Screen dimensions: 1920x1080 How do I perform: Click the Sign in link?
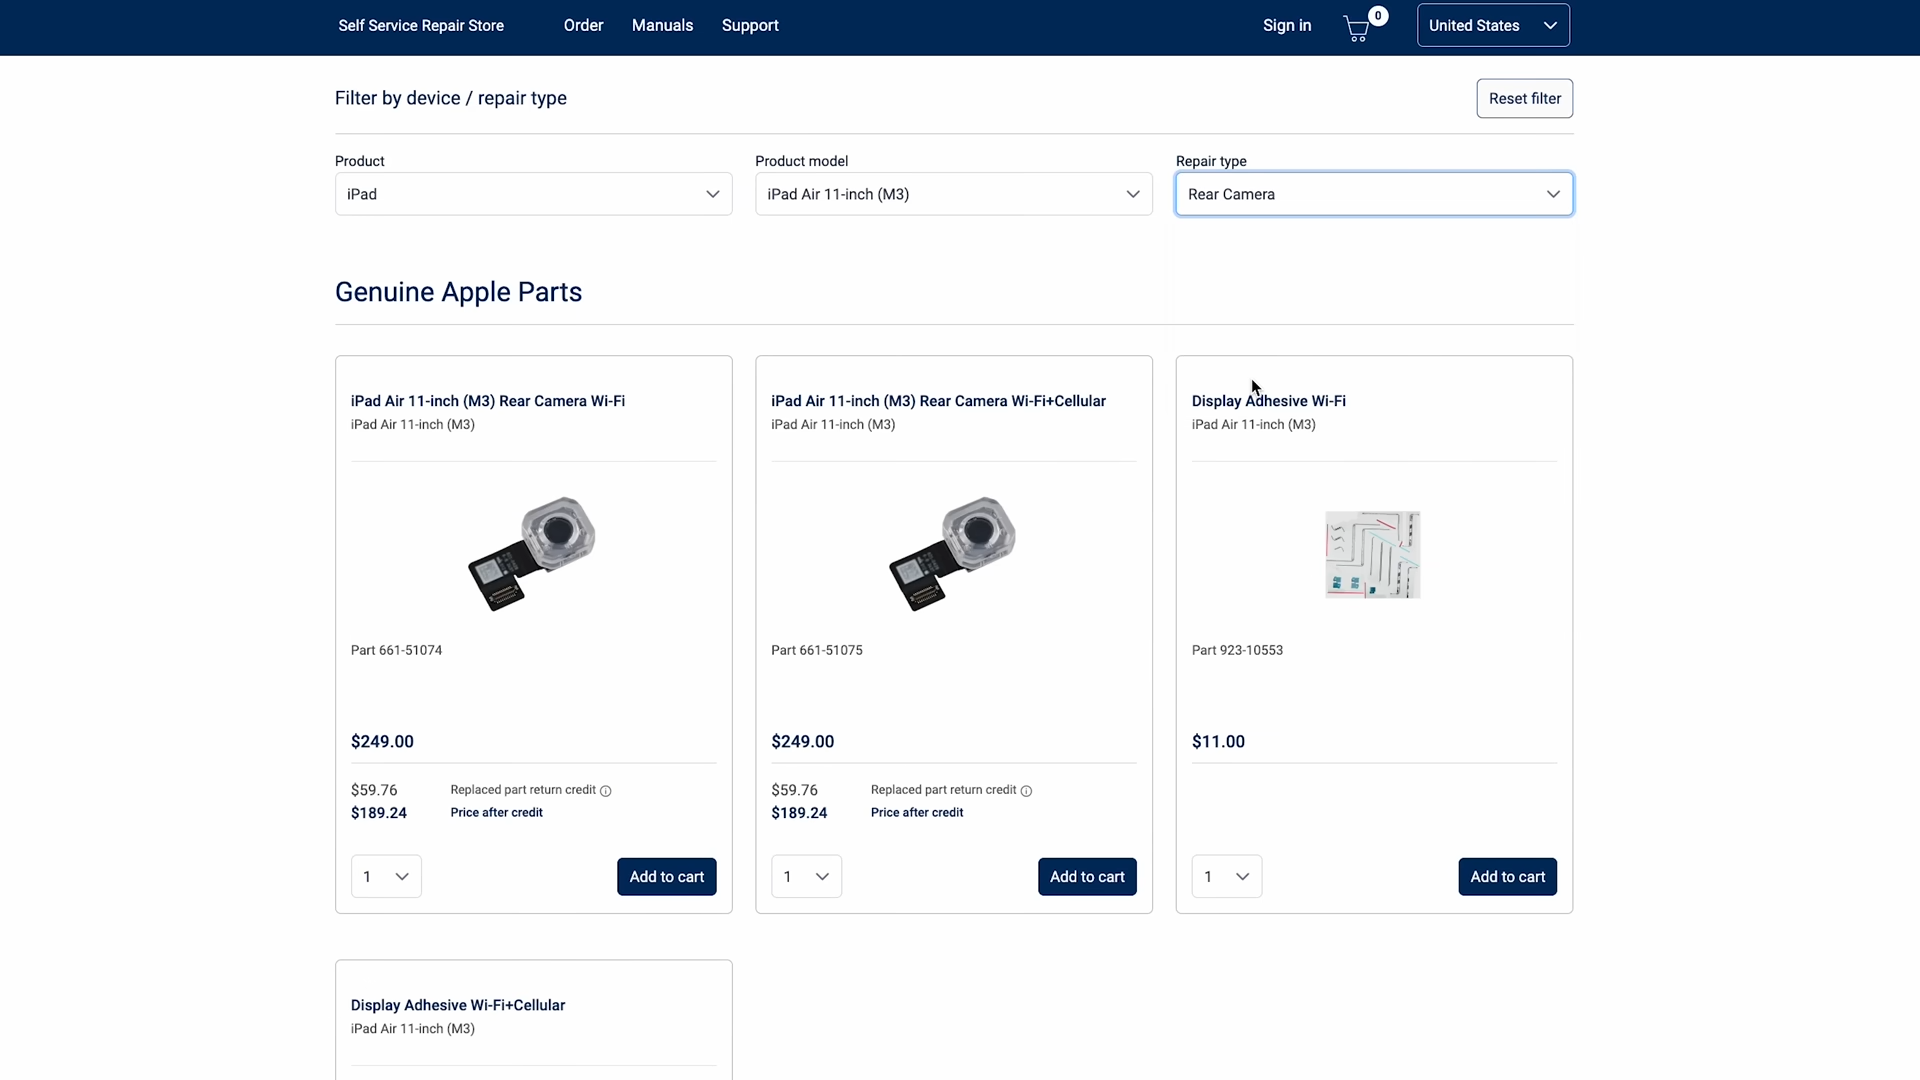pos(1286,26)
